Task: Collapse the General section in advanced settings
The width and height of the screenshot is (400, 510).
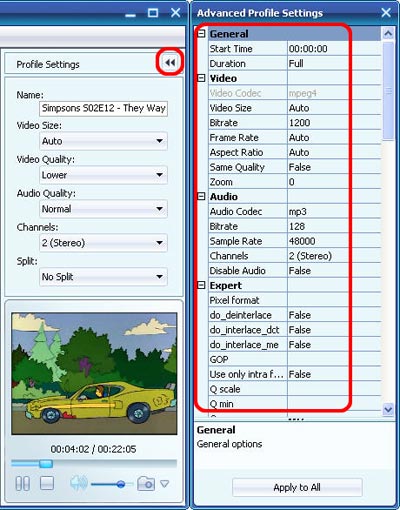Action: (201, 34)
